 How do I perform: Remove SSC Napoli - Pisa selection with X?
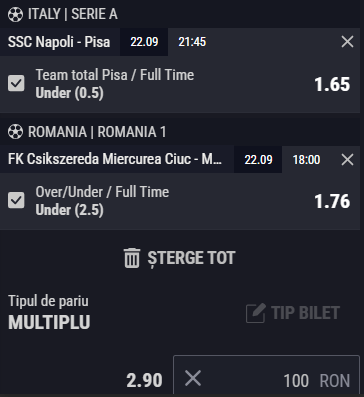[348, 42]
